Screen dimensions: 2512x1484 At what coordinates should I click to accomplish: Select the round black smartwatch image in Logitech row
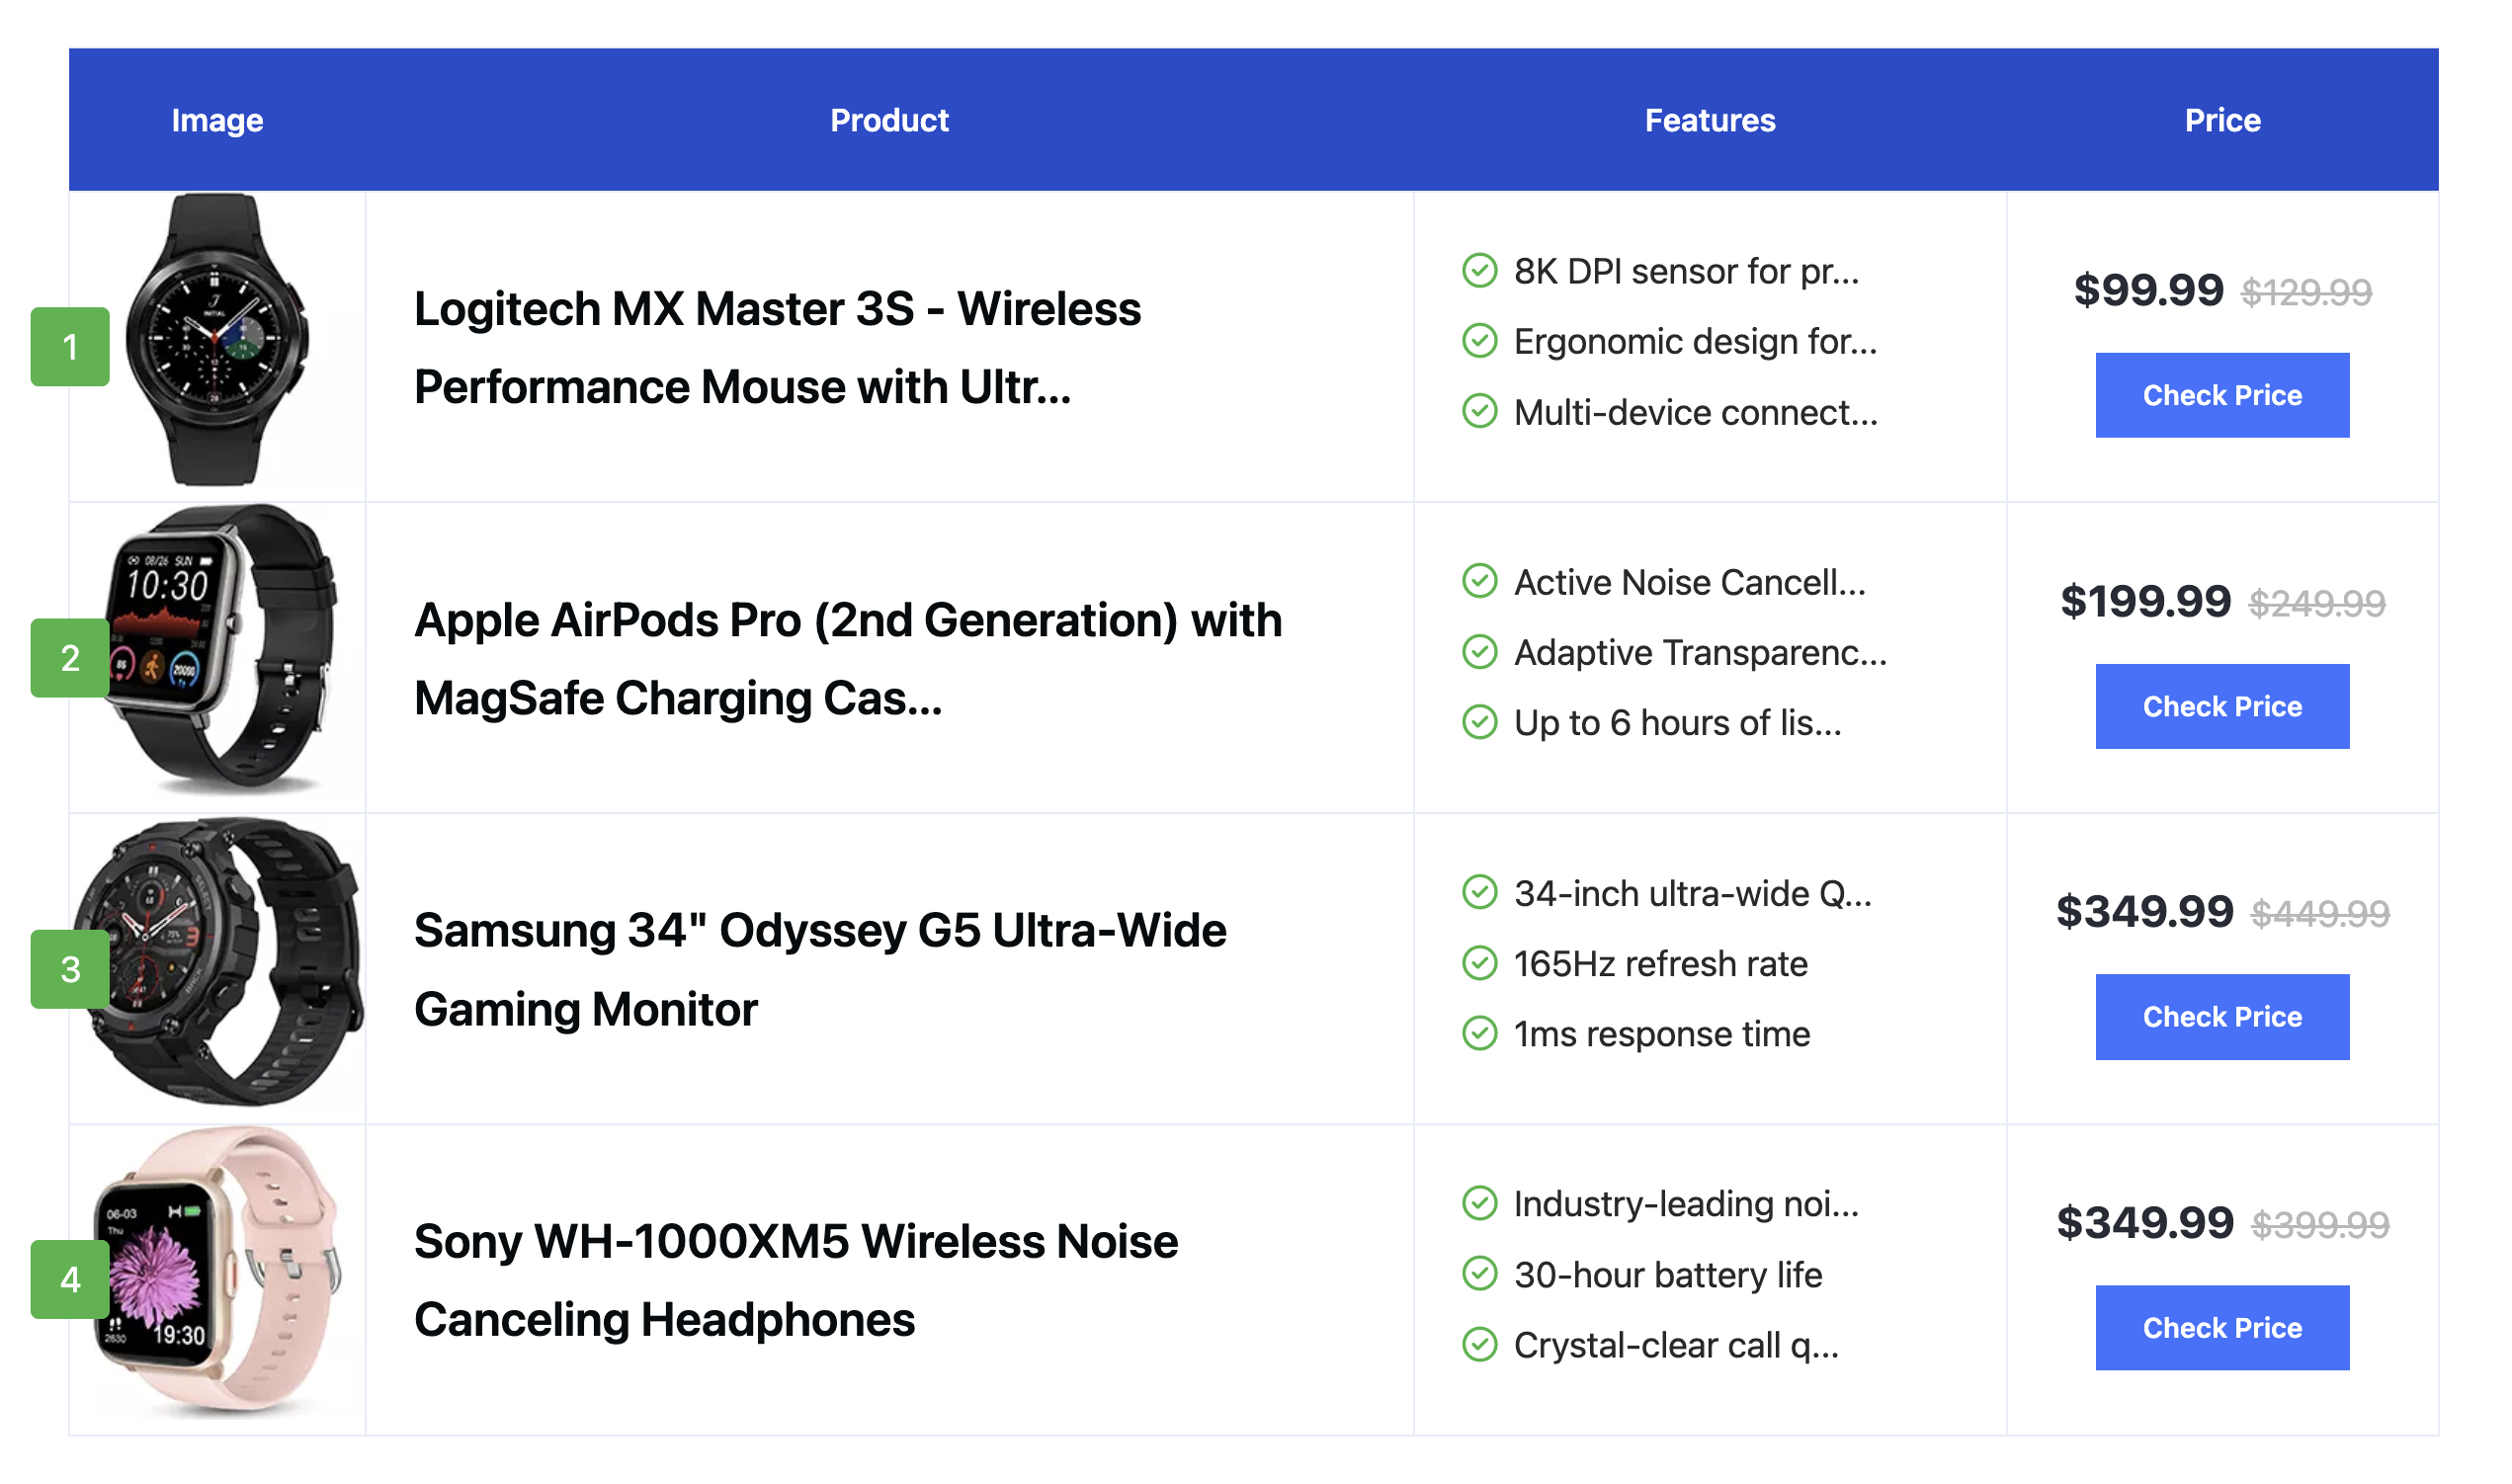[217, 340]
